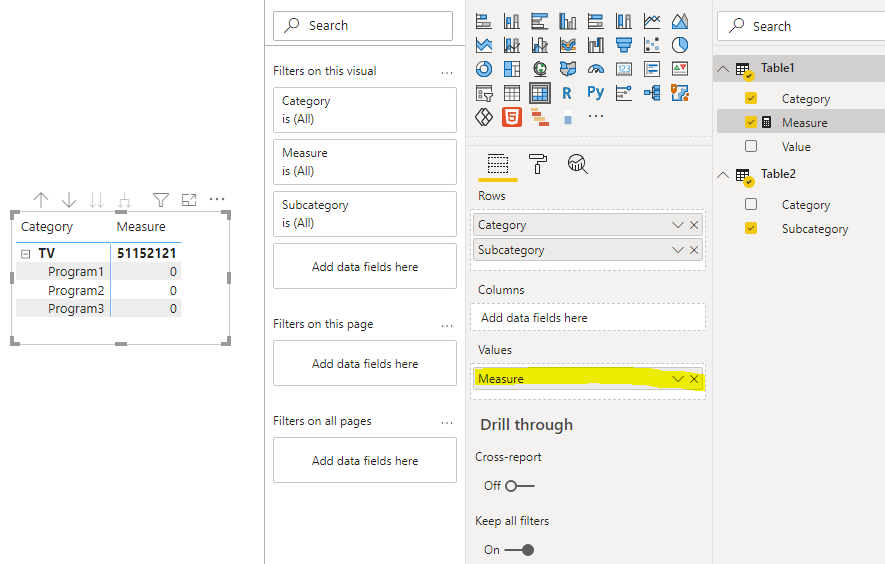Expand the Subcategory filter card

click(x=365, y=213)
